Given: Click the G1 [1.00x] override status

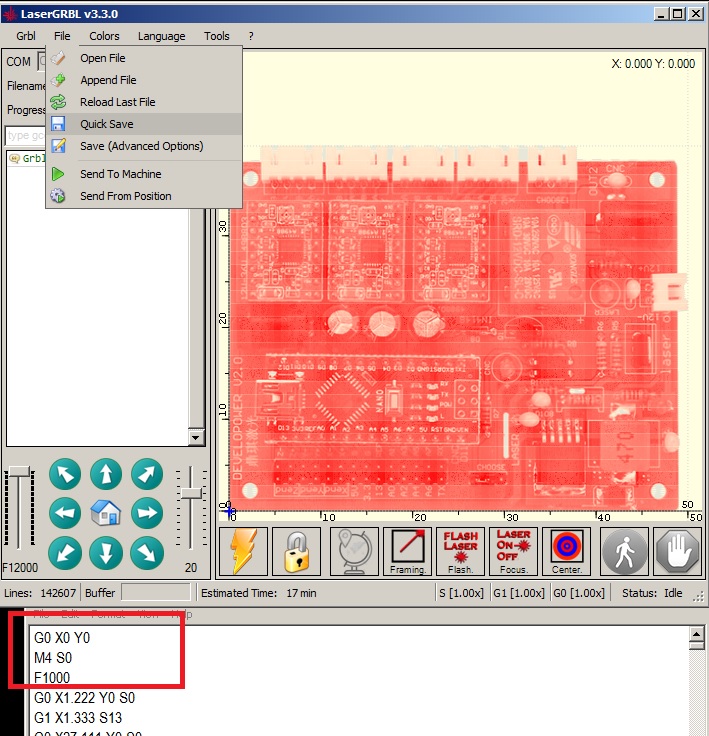Looking at the screenshot, I should [x=519, y=593].
